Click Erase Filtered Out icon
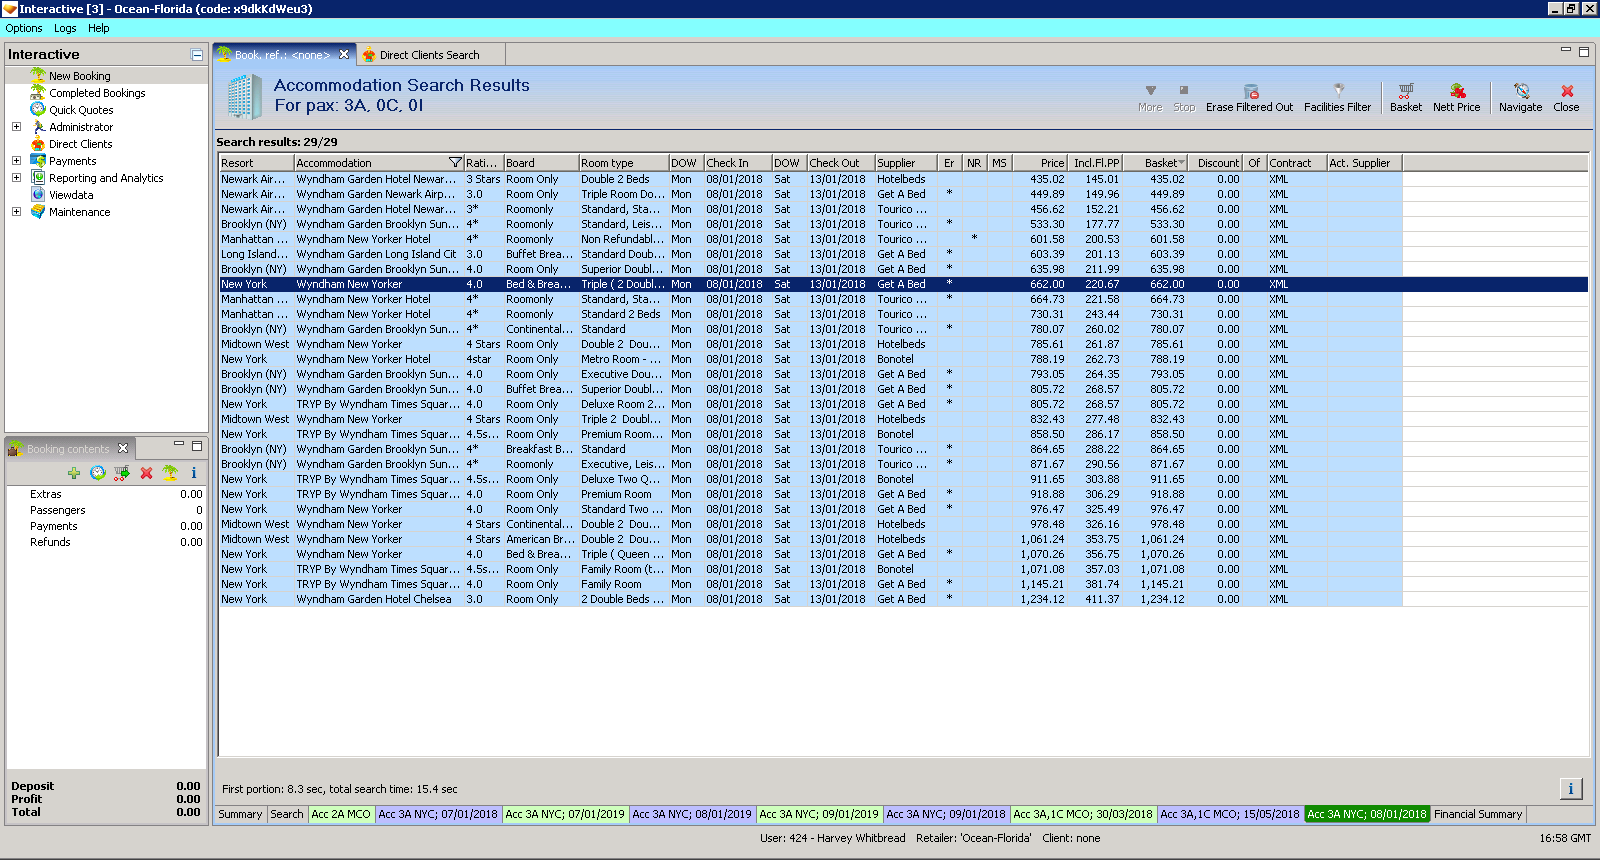 (1250, 91)
